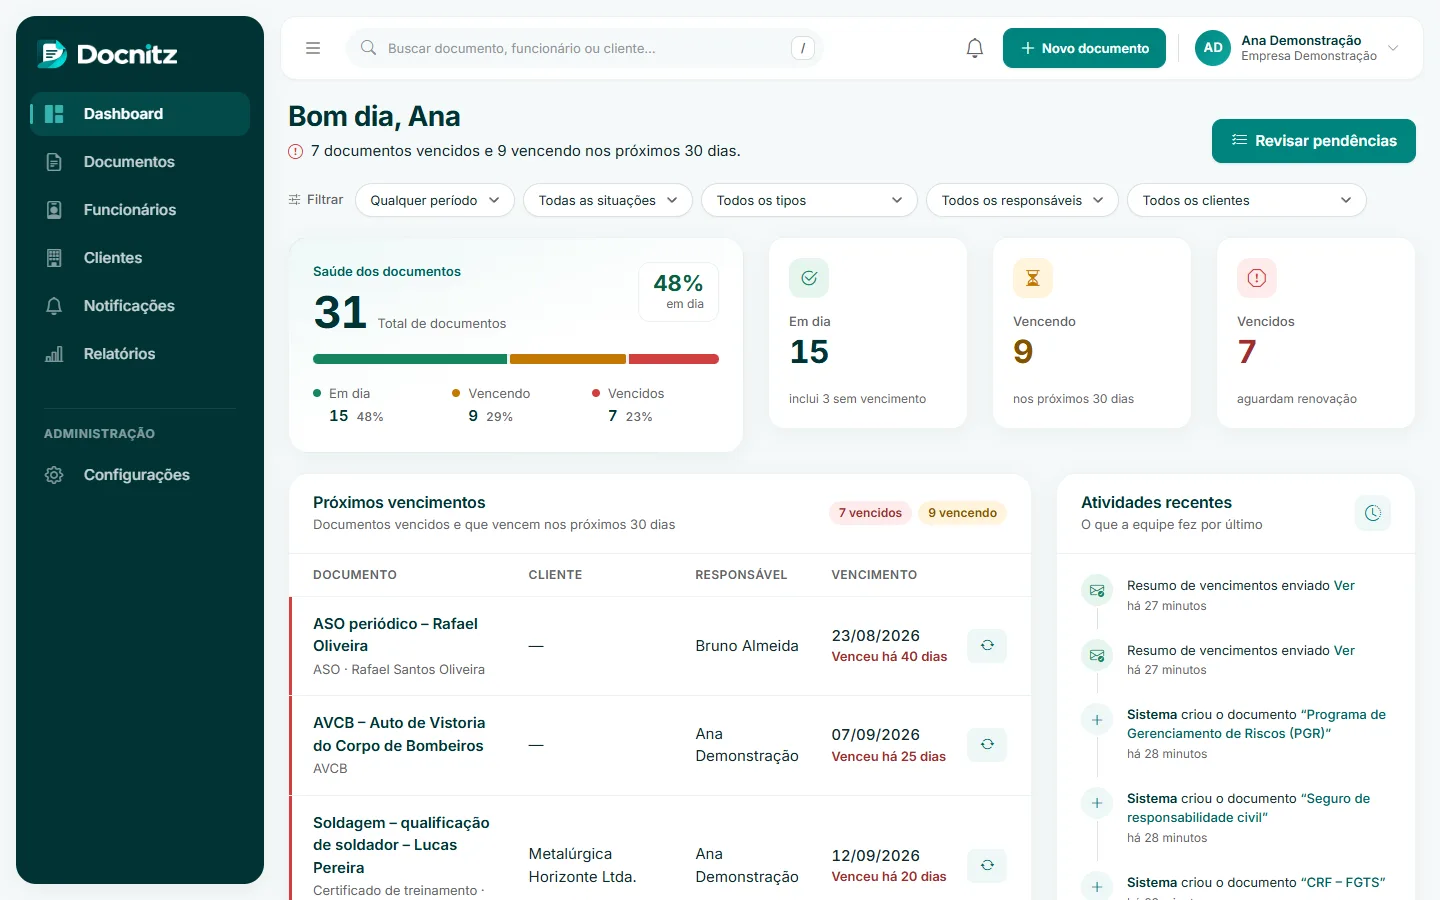The width and height of the screenshot is (1440, 900).
Task: Click the Docnitz logo icon
Action: coord(52,54)
